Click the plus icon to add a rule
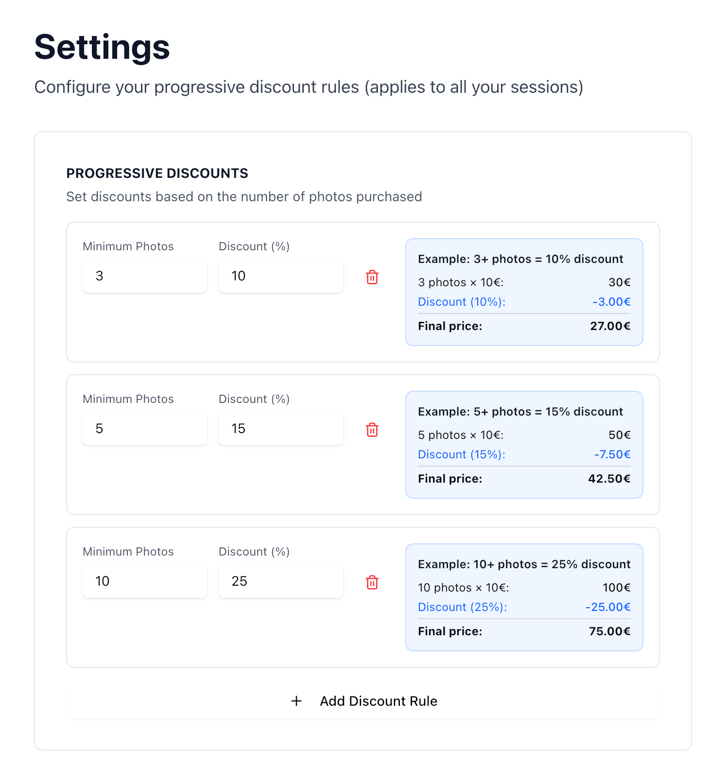The height and width of the screenshot is (768, 727). click(x=296, y=701)
